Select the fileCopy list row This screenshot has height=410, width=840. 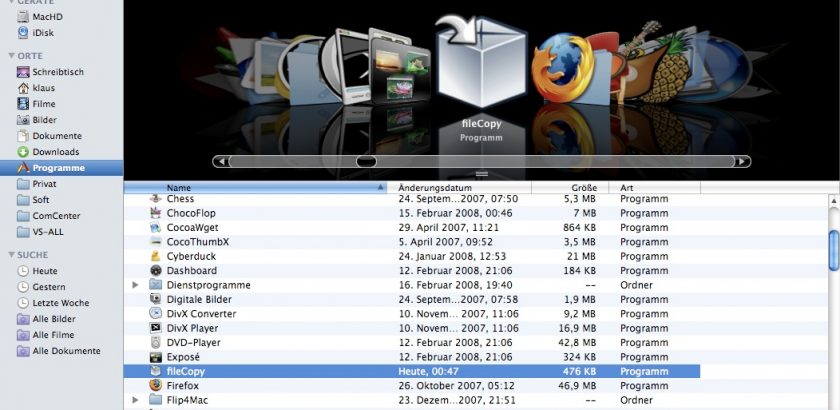click(x=412, y=371)
